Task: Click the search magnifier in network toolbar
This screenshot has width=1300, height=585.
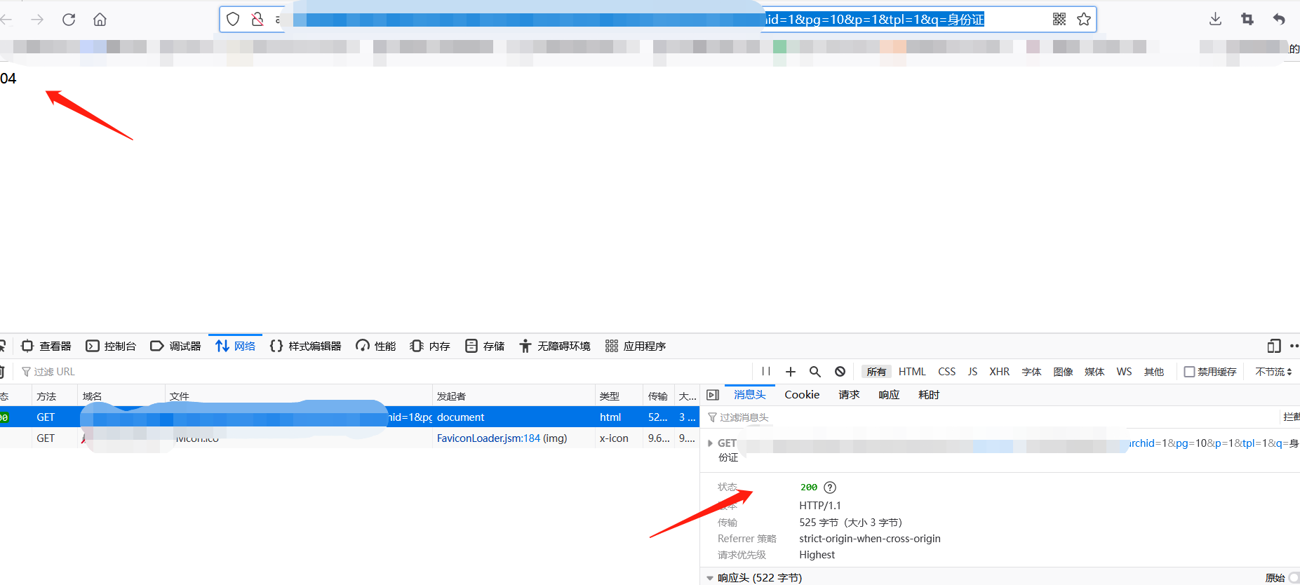Action: click(x=815, y=372)
